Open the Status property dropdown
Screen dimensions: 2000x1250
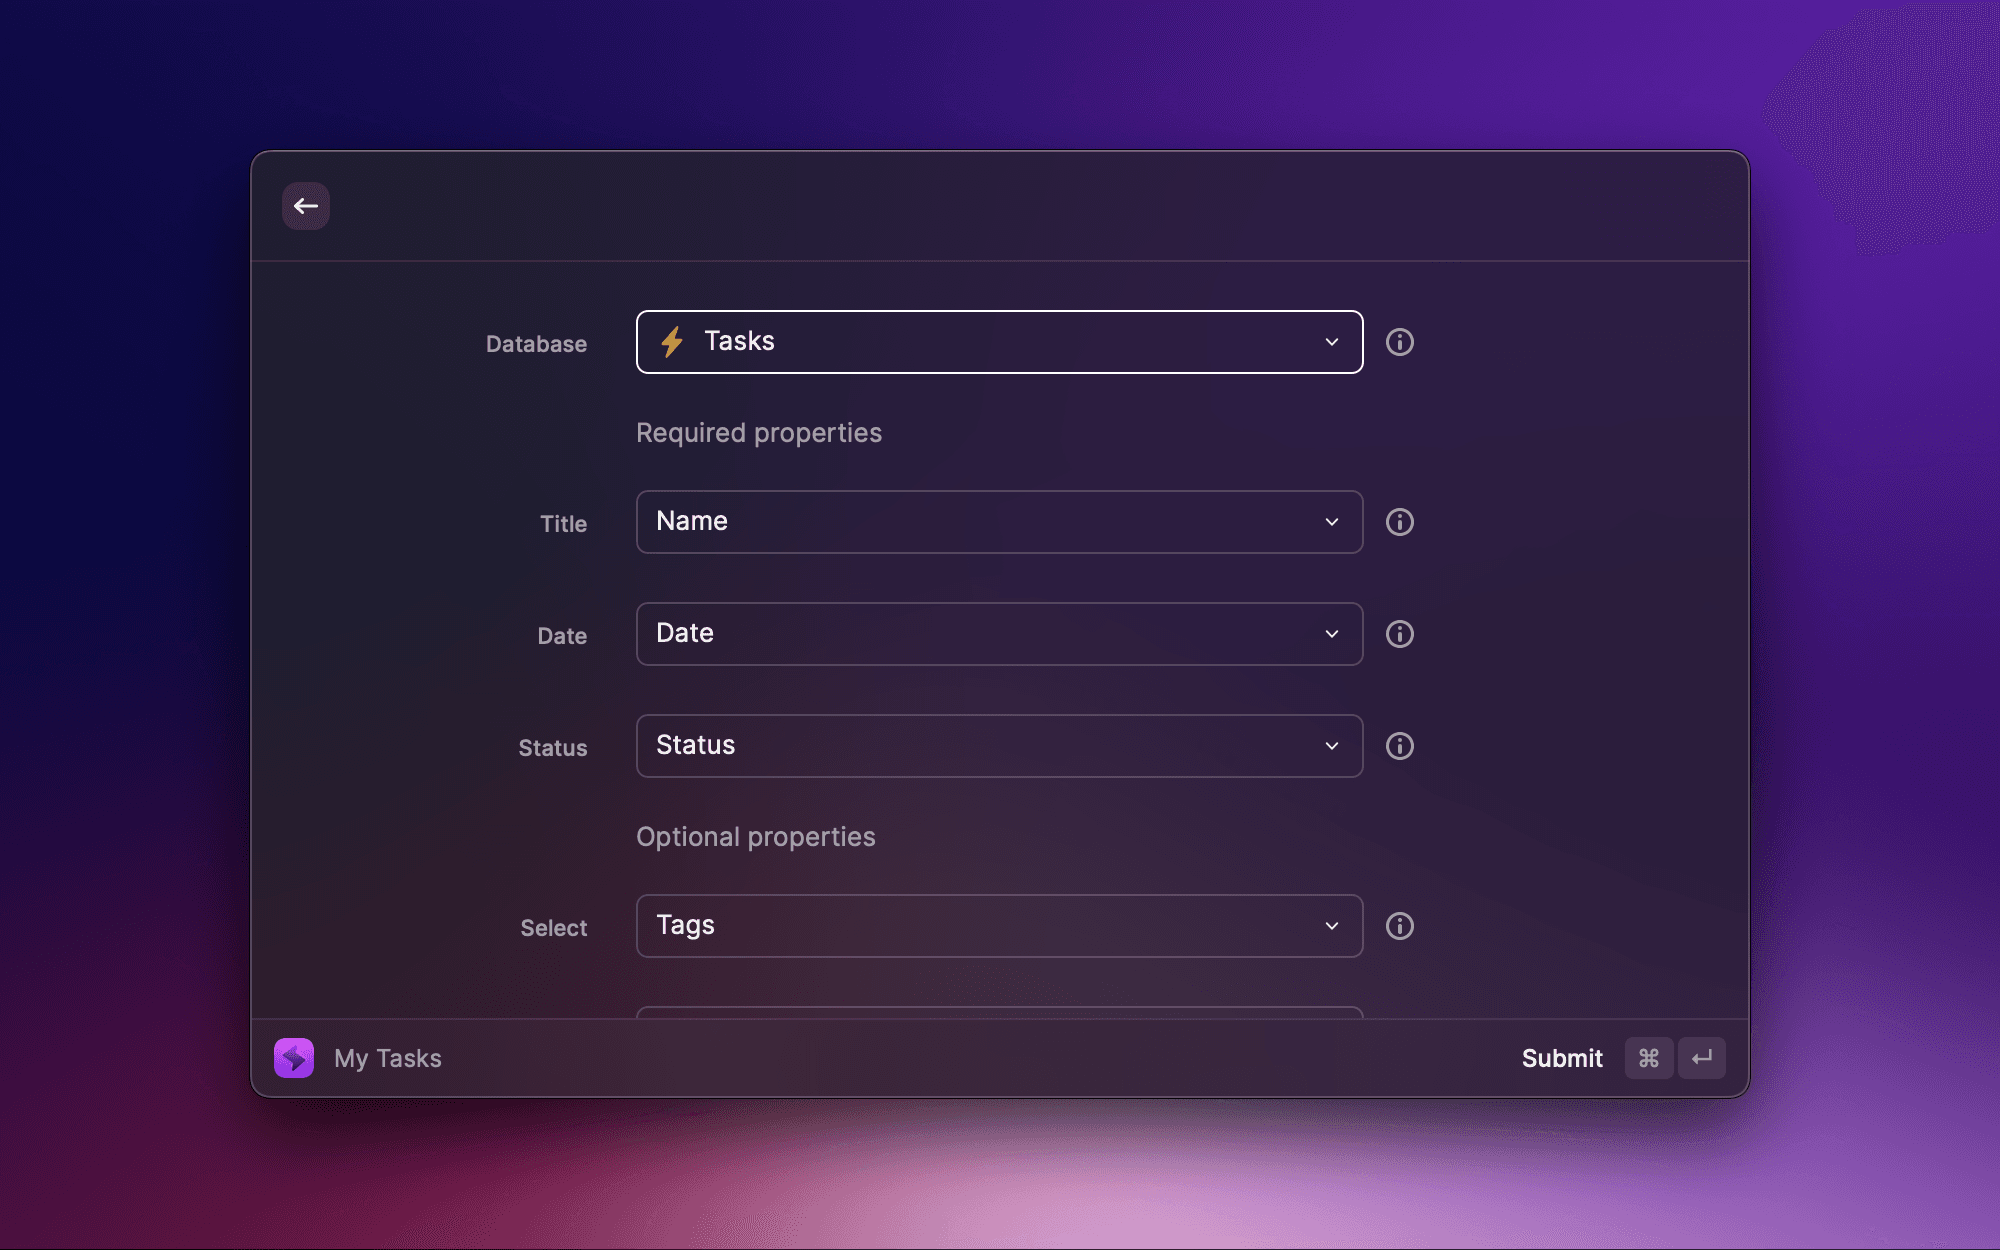point(999,746)
